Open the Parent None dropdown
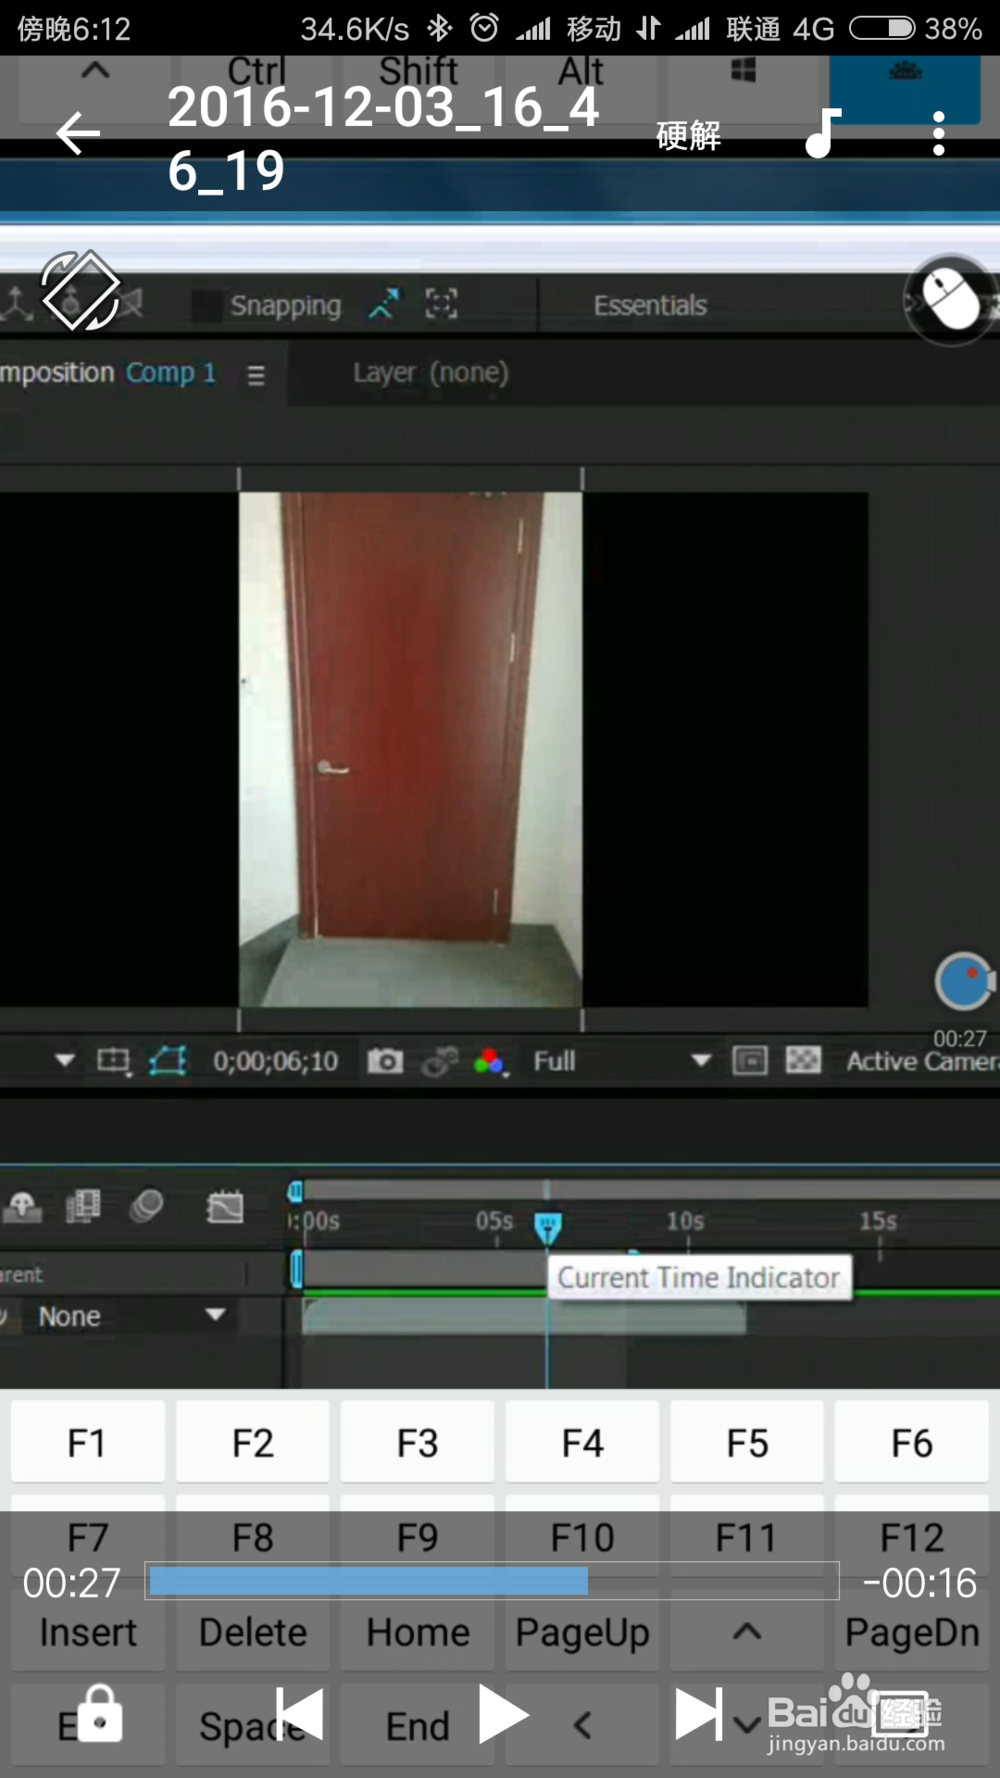 click(x=130, y=1316)
